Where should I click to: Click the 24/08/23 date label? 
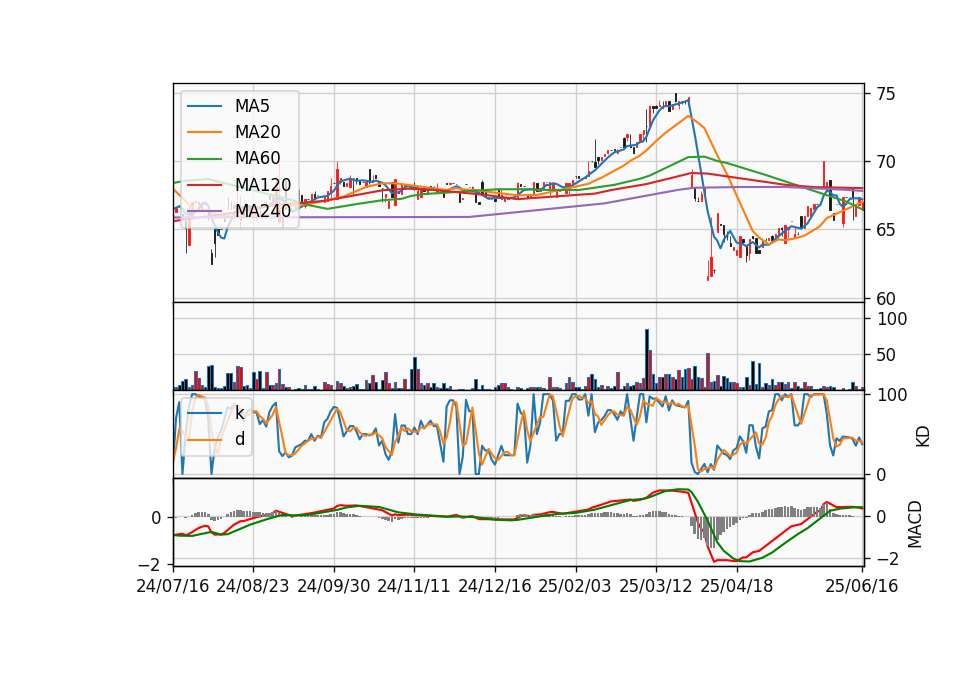pos(253,586)
